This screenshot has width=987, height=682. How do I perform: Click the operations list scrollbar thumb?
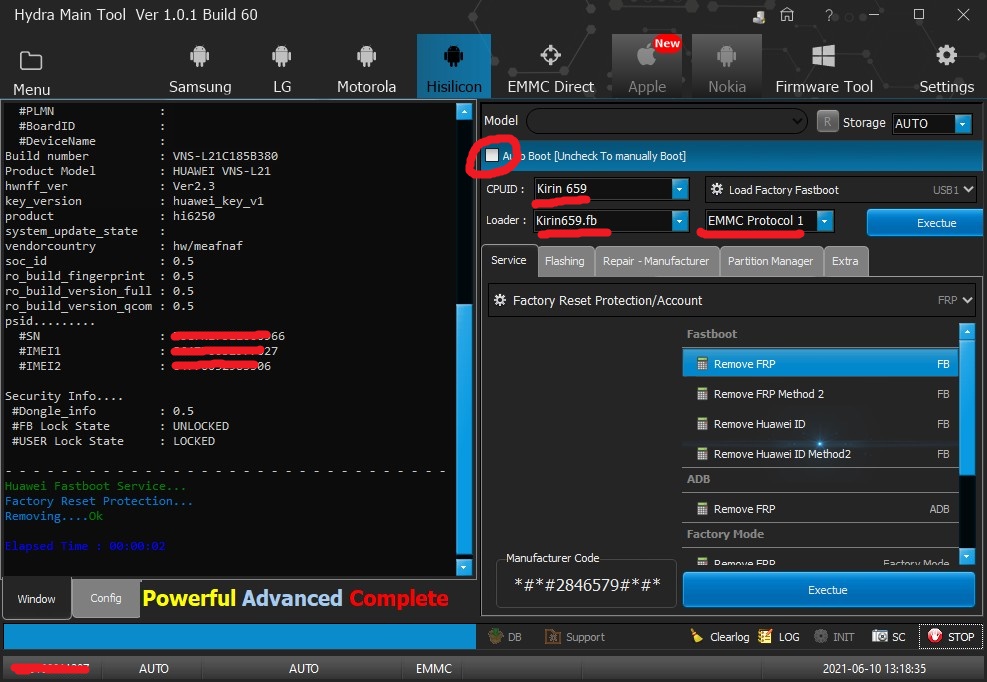967,407
